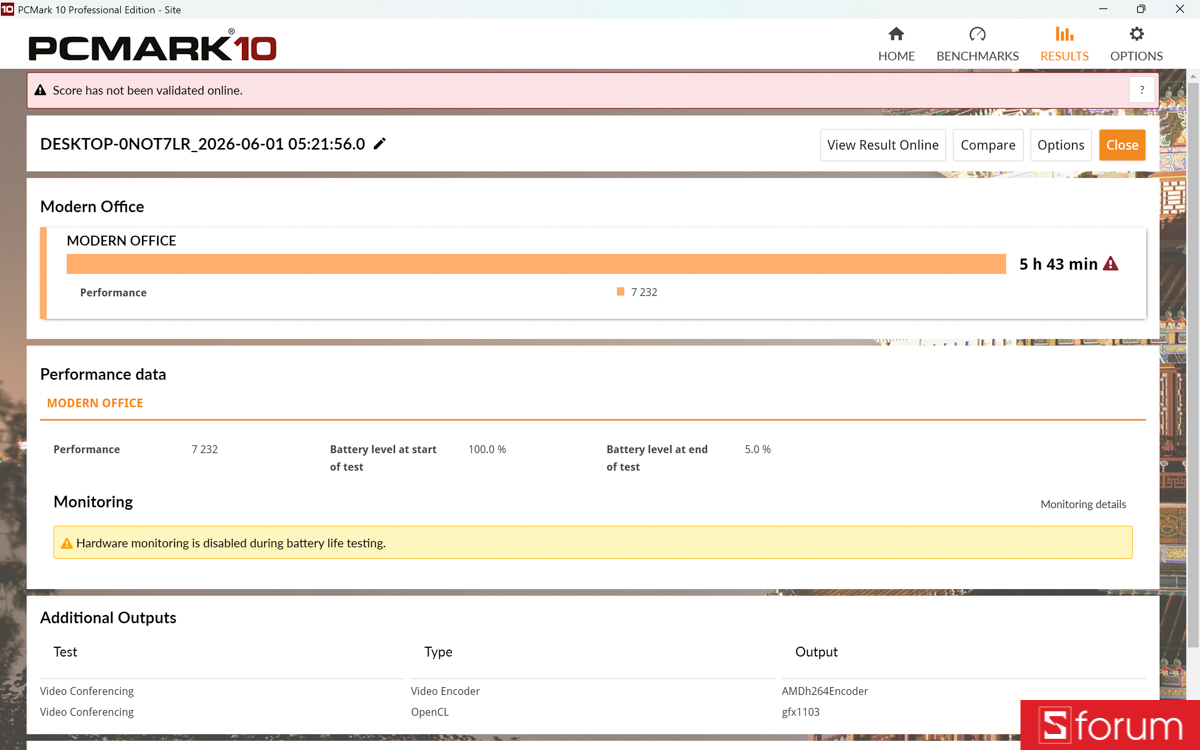Open Monitoring details link
The width and height of the screenshot is (1200, 750).
click(1083, 504)
